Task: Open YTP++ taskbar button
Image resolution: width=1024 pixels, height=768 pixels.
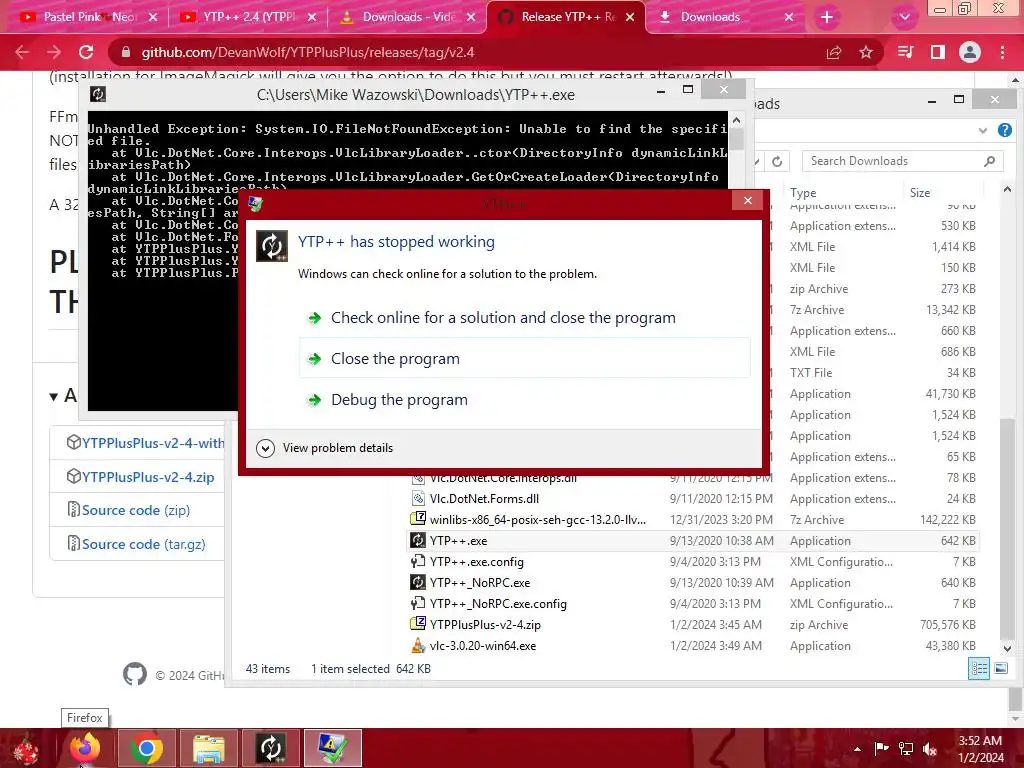Action: coord(270,748)
